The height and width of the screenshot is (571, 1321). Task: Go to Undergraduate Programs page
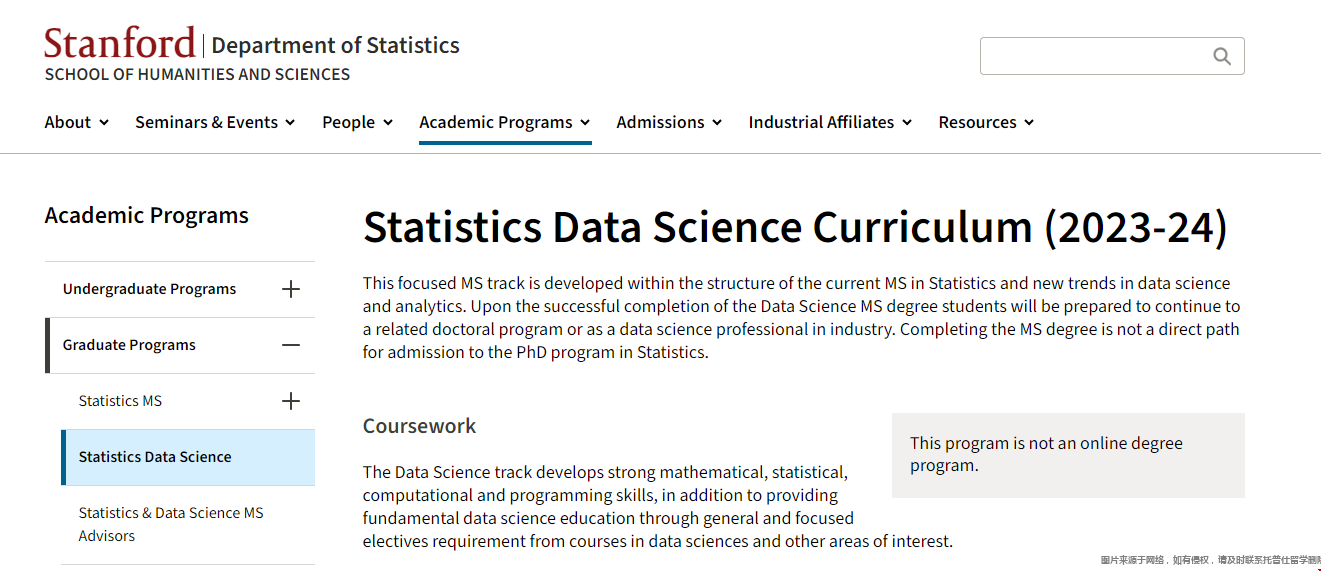click(x=150, y=289)
